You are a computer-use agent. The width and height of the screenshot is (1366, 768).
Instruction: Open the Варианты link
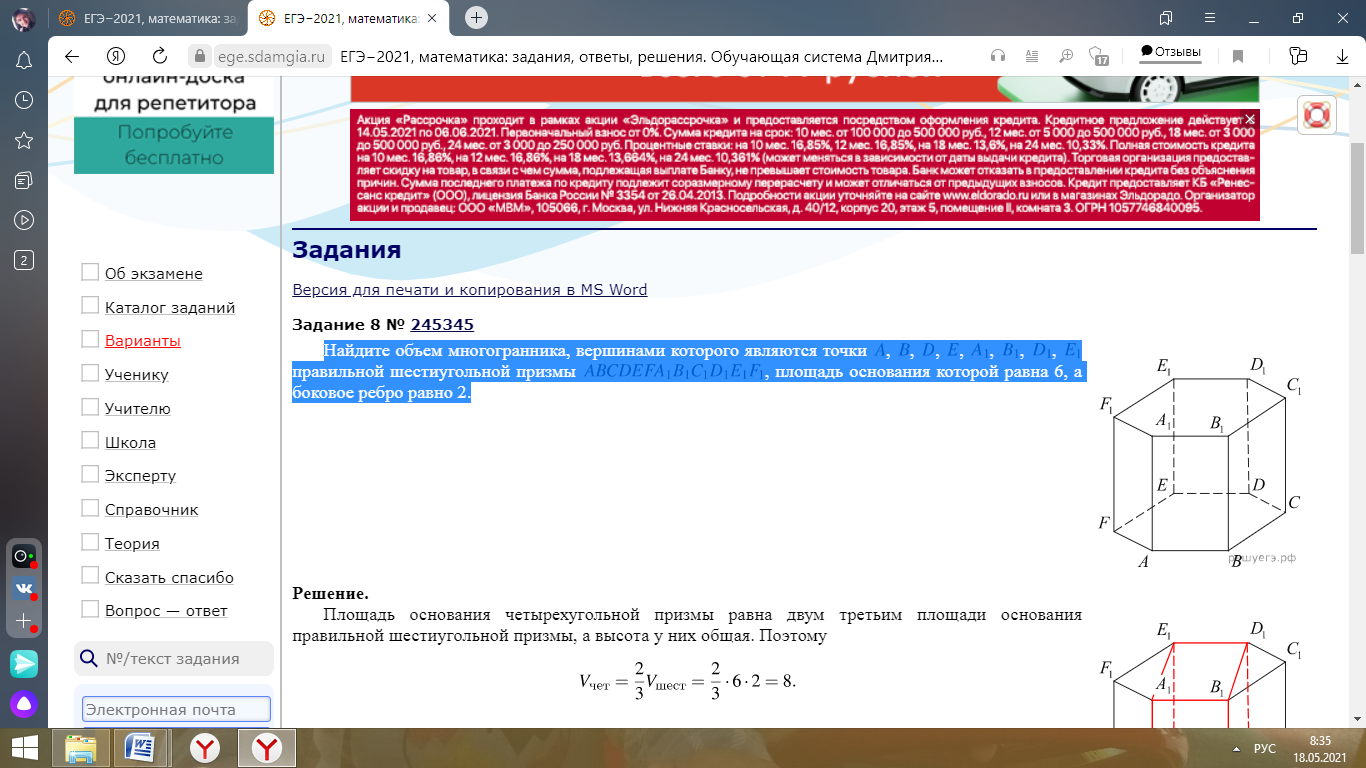[x=143, y=341]
